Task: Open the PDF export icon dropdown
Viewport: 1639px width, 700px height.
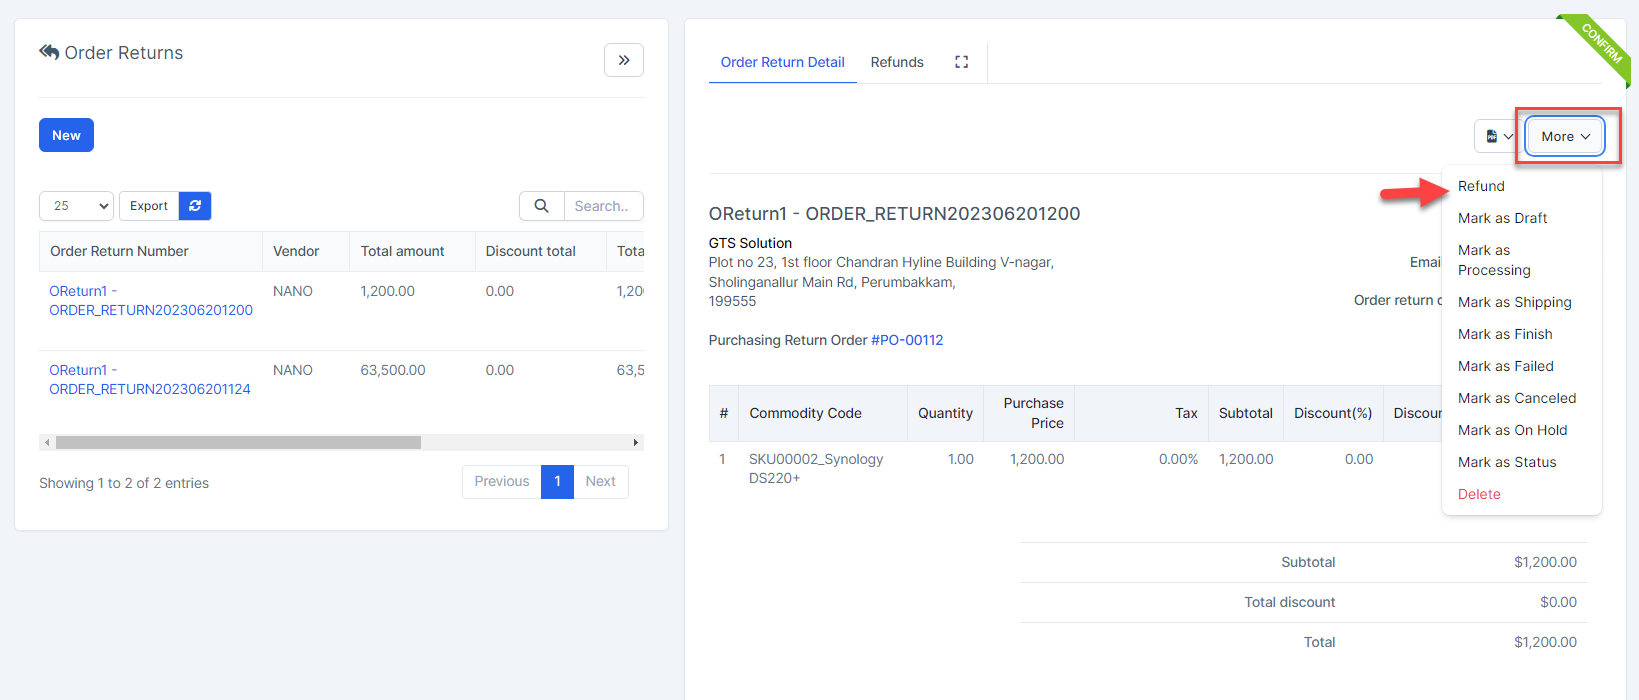Action: pyautogui.click(x=1498, y=136)
